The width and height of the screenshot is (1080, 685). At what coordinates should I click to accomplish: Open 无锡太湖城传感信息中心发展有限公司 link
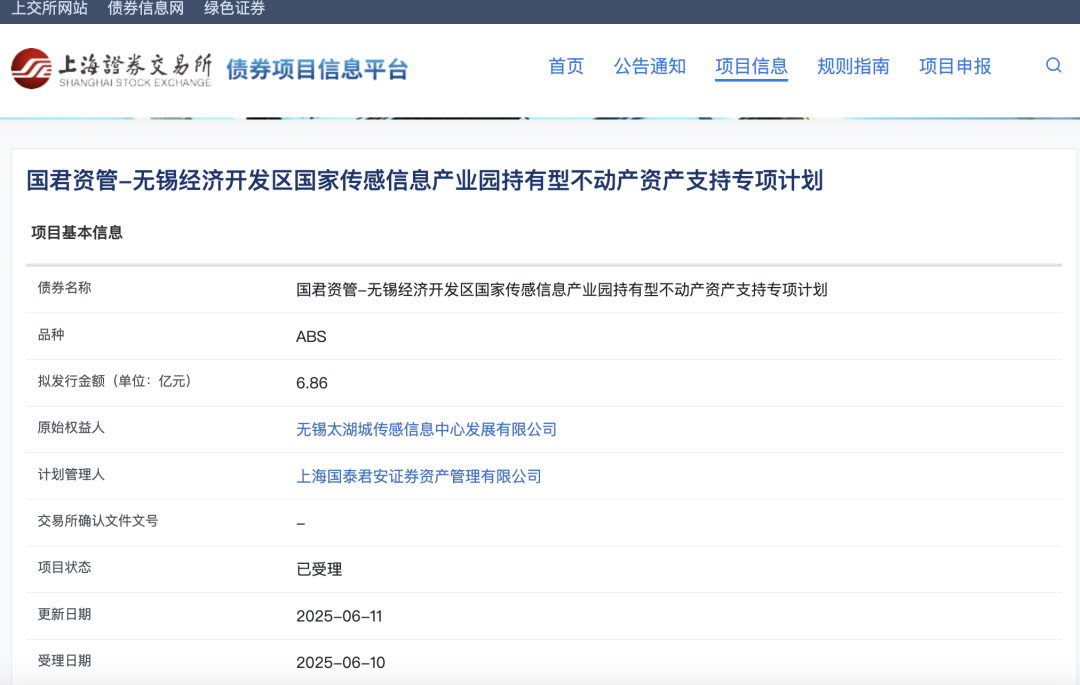[426, 430]
